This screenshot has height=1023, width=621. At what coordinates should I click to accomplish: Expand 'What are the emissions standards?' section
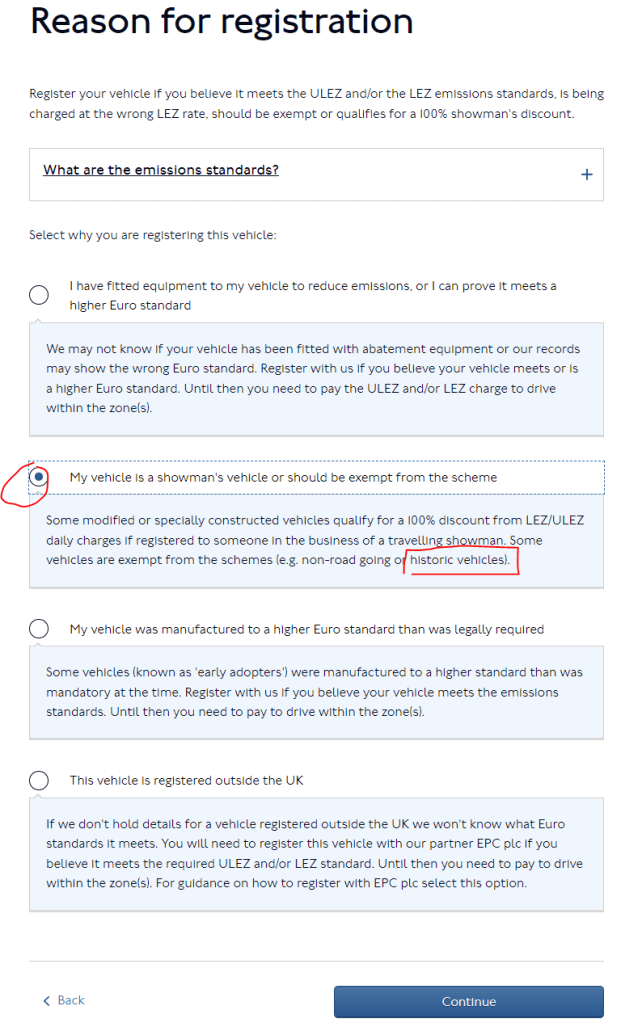click(161, 170)
